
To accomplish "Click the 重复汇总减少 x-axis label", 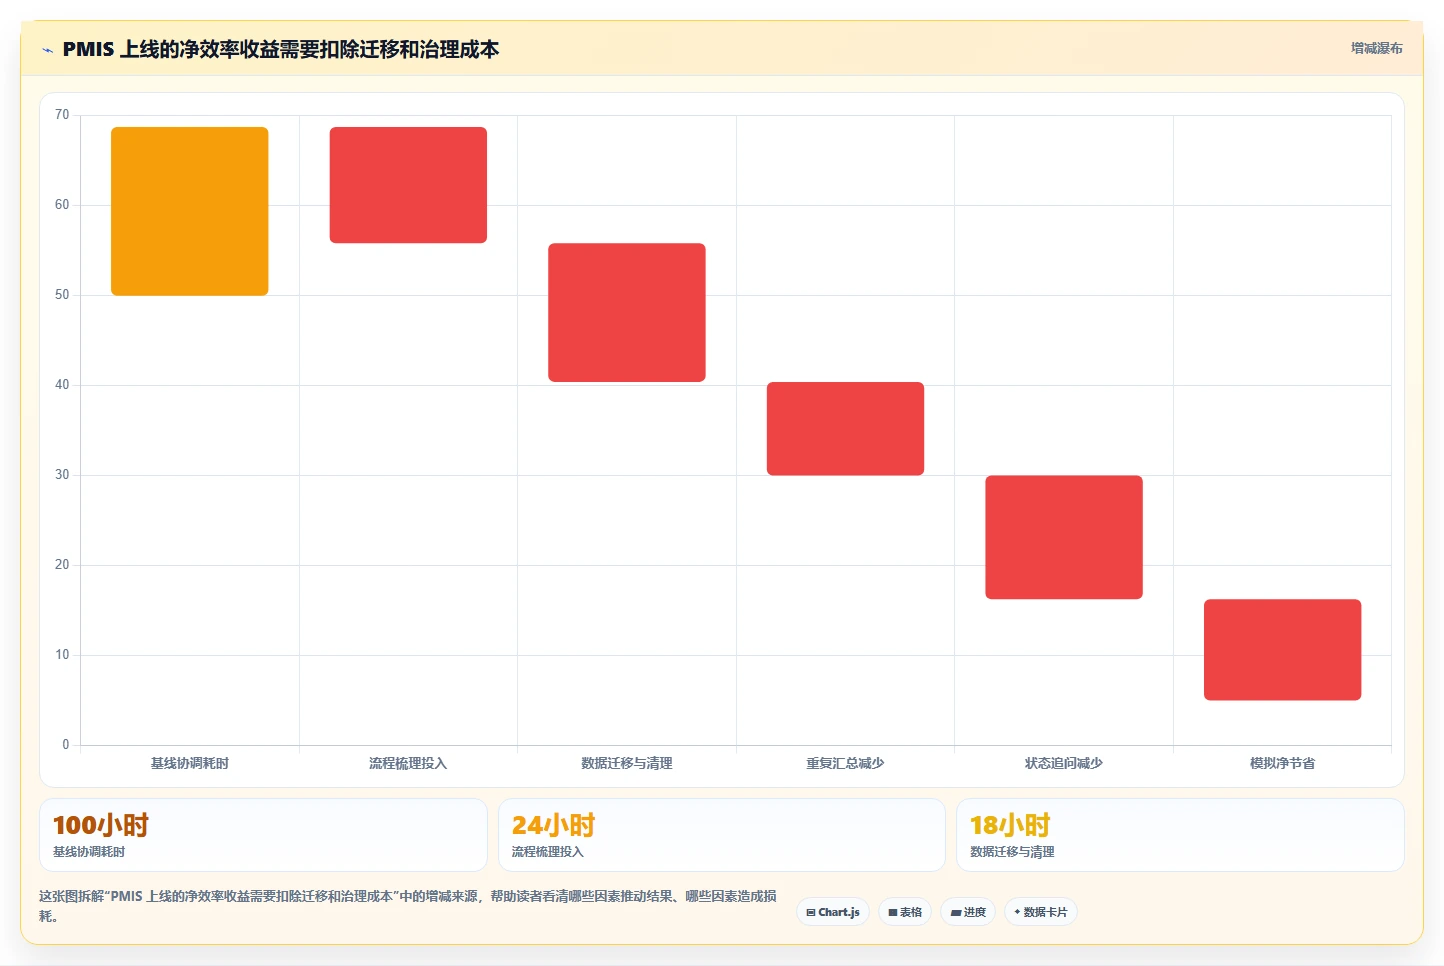I will [845, 763].
